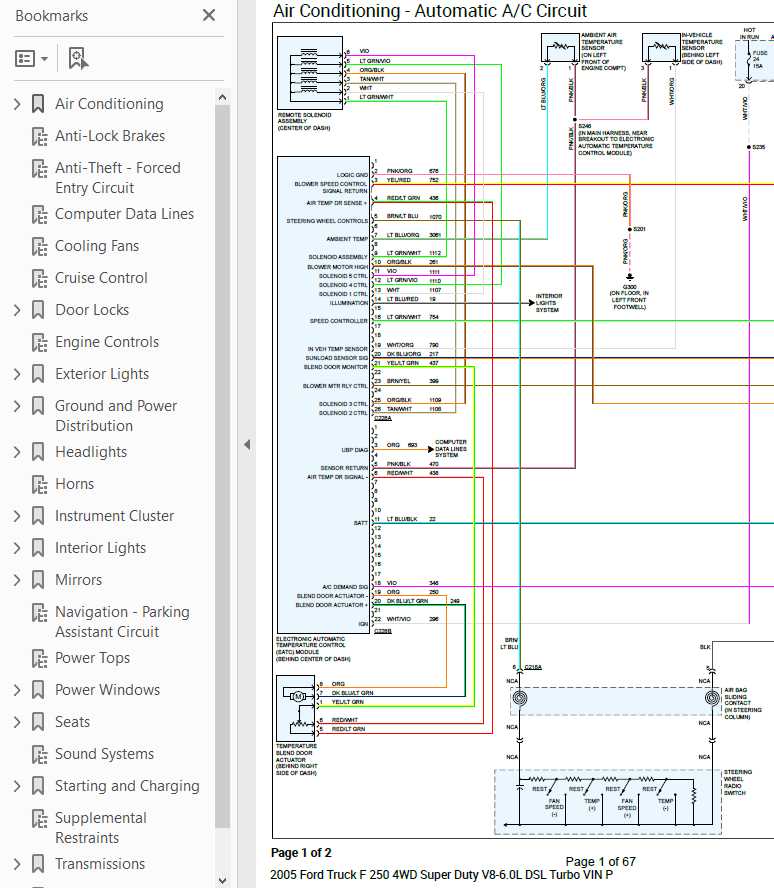
Task: Click the Remote Solenoid Assembly component
Action: (x=310, y=73)
